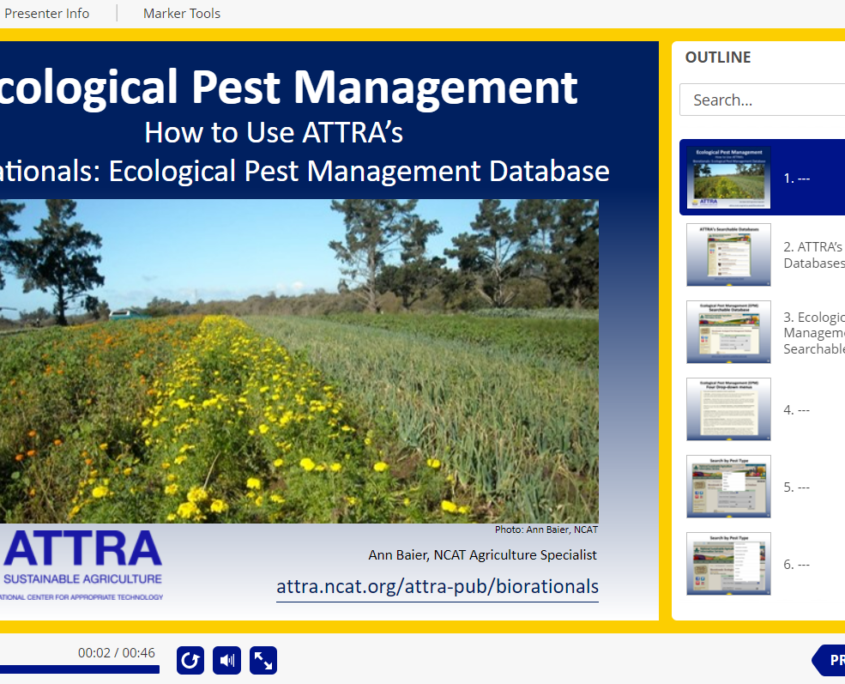Open slide 6 thumbnail in outline
Viewport: 845px width, 684px height.
click(728, 563)
